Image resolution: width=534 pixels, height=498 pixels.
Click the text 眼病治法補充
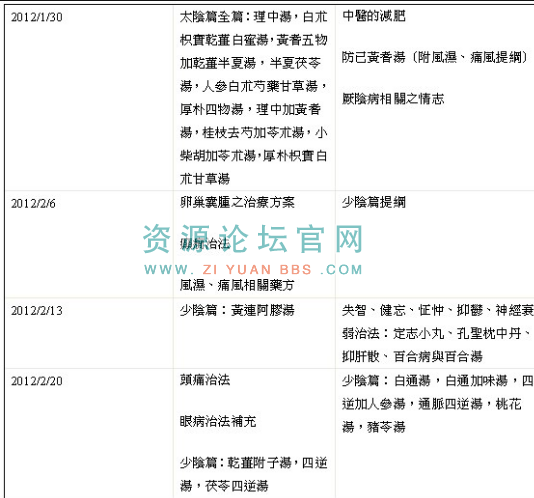[218, 422]
